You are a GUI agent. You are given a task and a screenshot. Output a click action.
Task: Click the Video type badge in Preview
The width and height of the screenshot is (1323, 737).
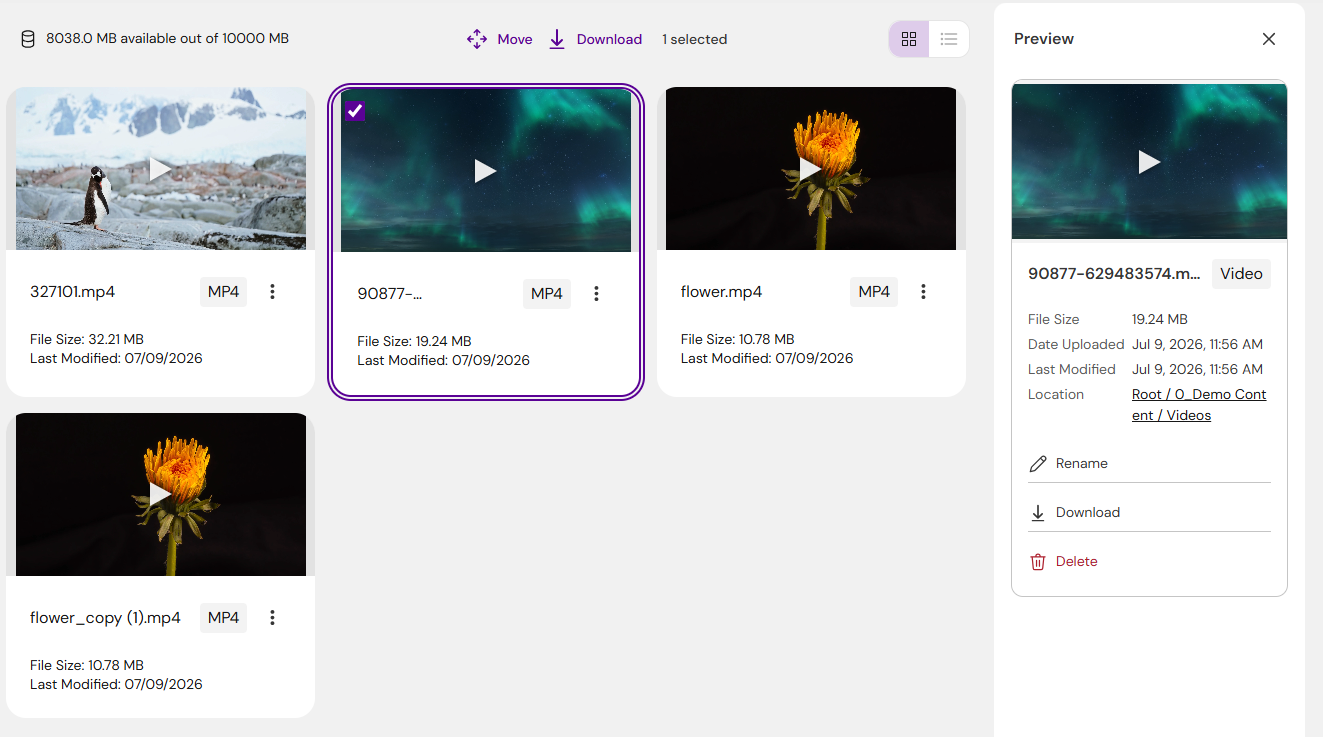(1241, 274)
